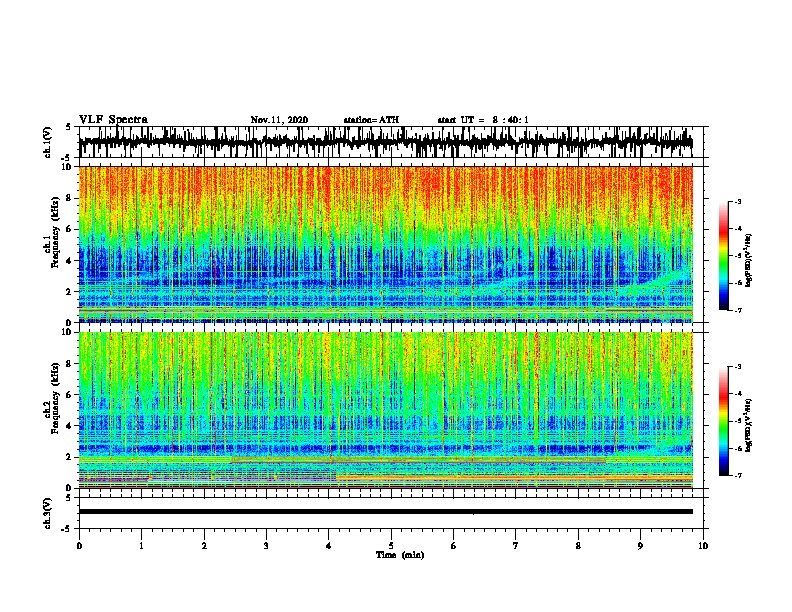
Task: Click the "start UT = 8:40:1" text
Action: [483, 120]
